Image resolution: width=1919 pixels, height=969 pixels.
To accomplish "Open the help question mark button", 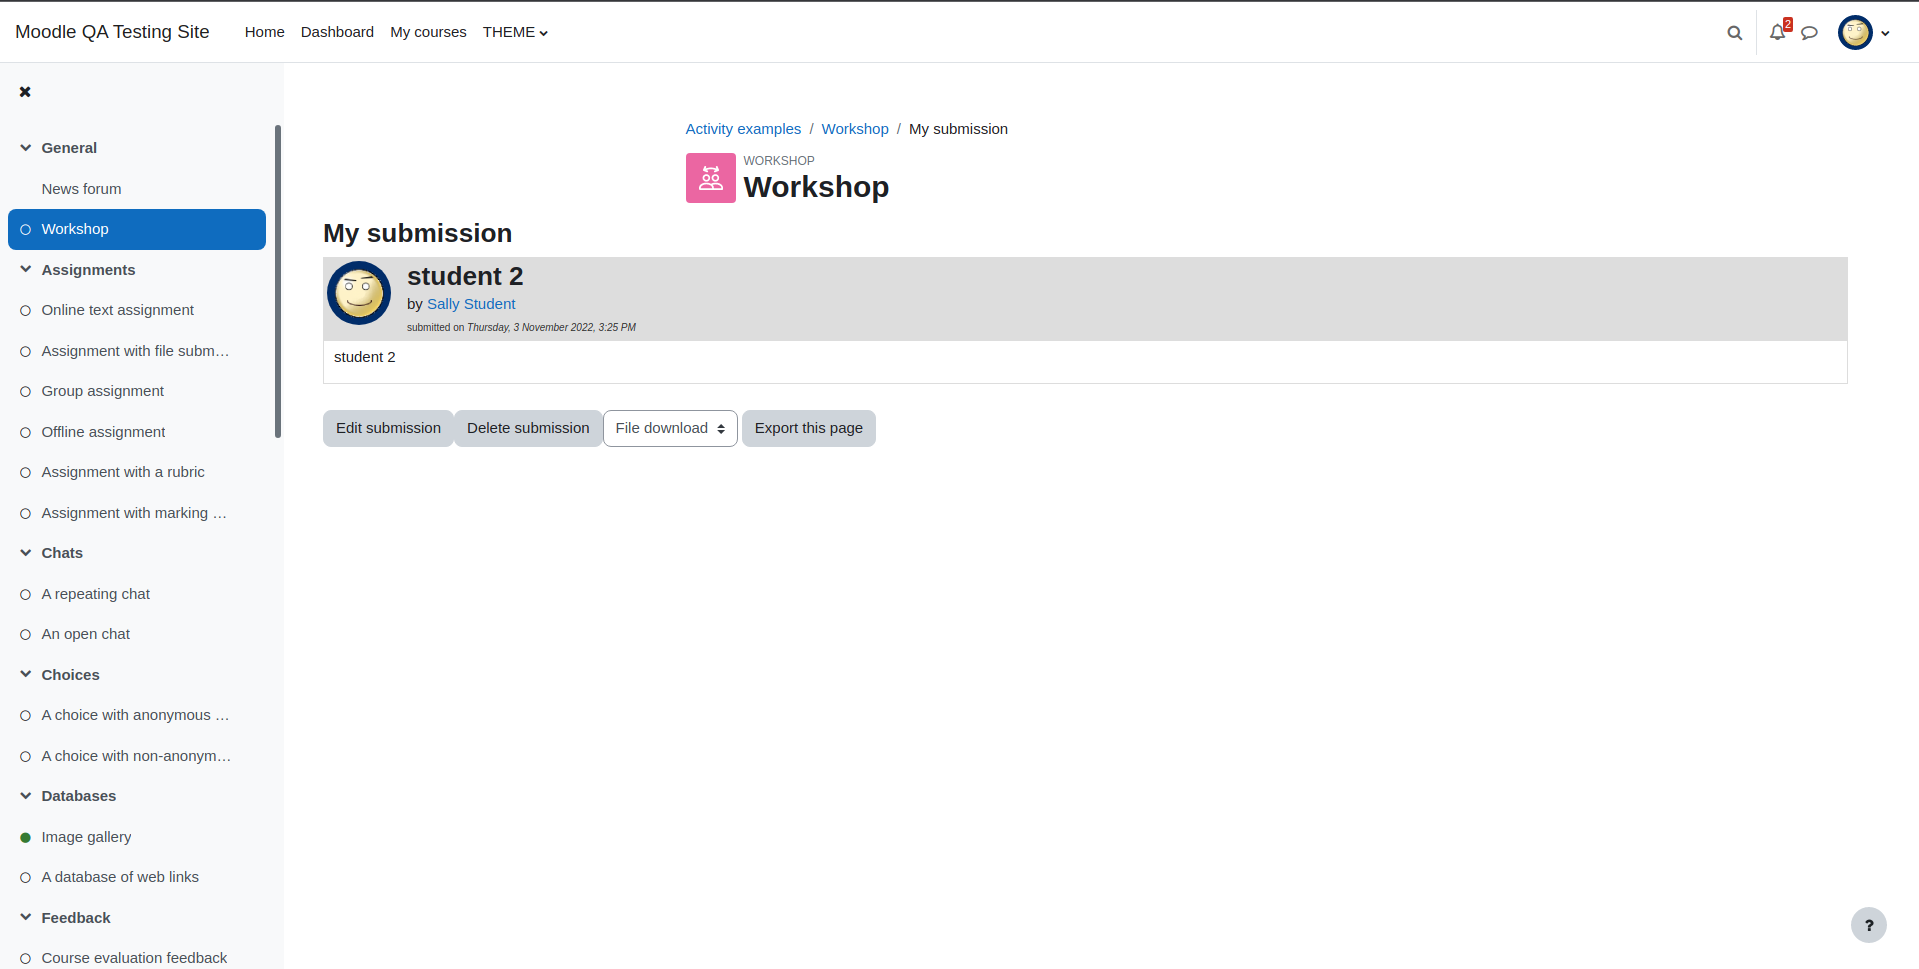I will pyautogui.click(x=1868, y=925).
